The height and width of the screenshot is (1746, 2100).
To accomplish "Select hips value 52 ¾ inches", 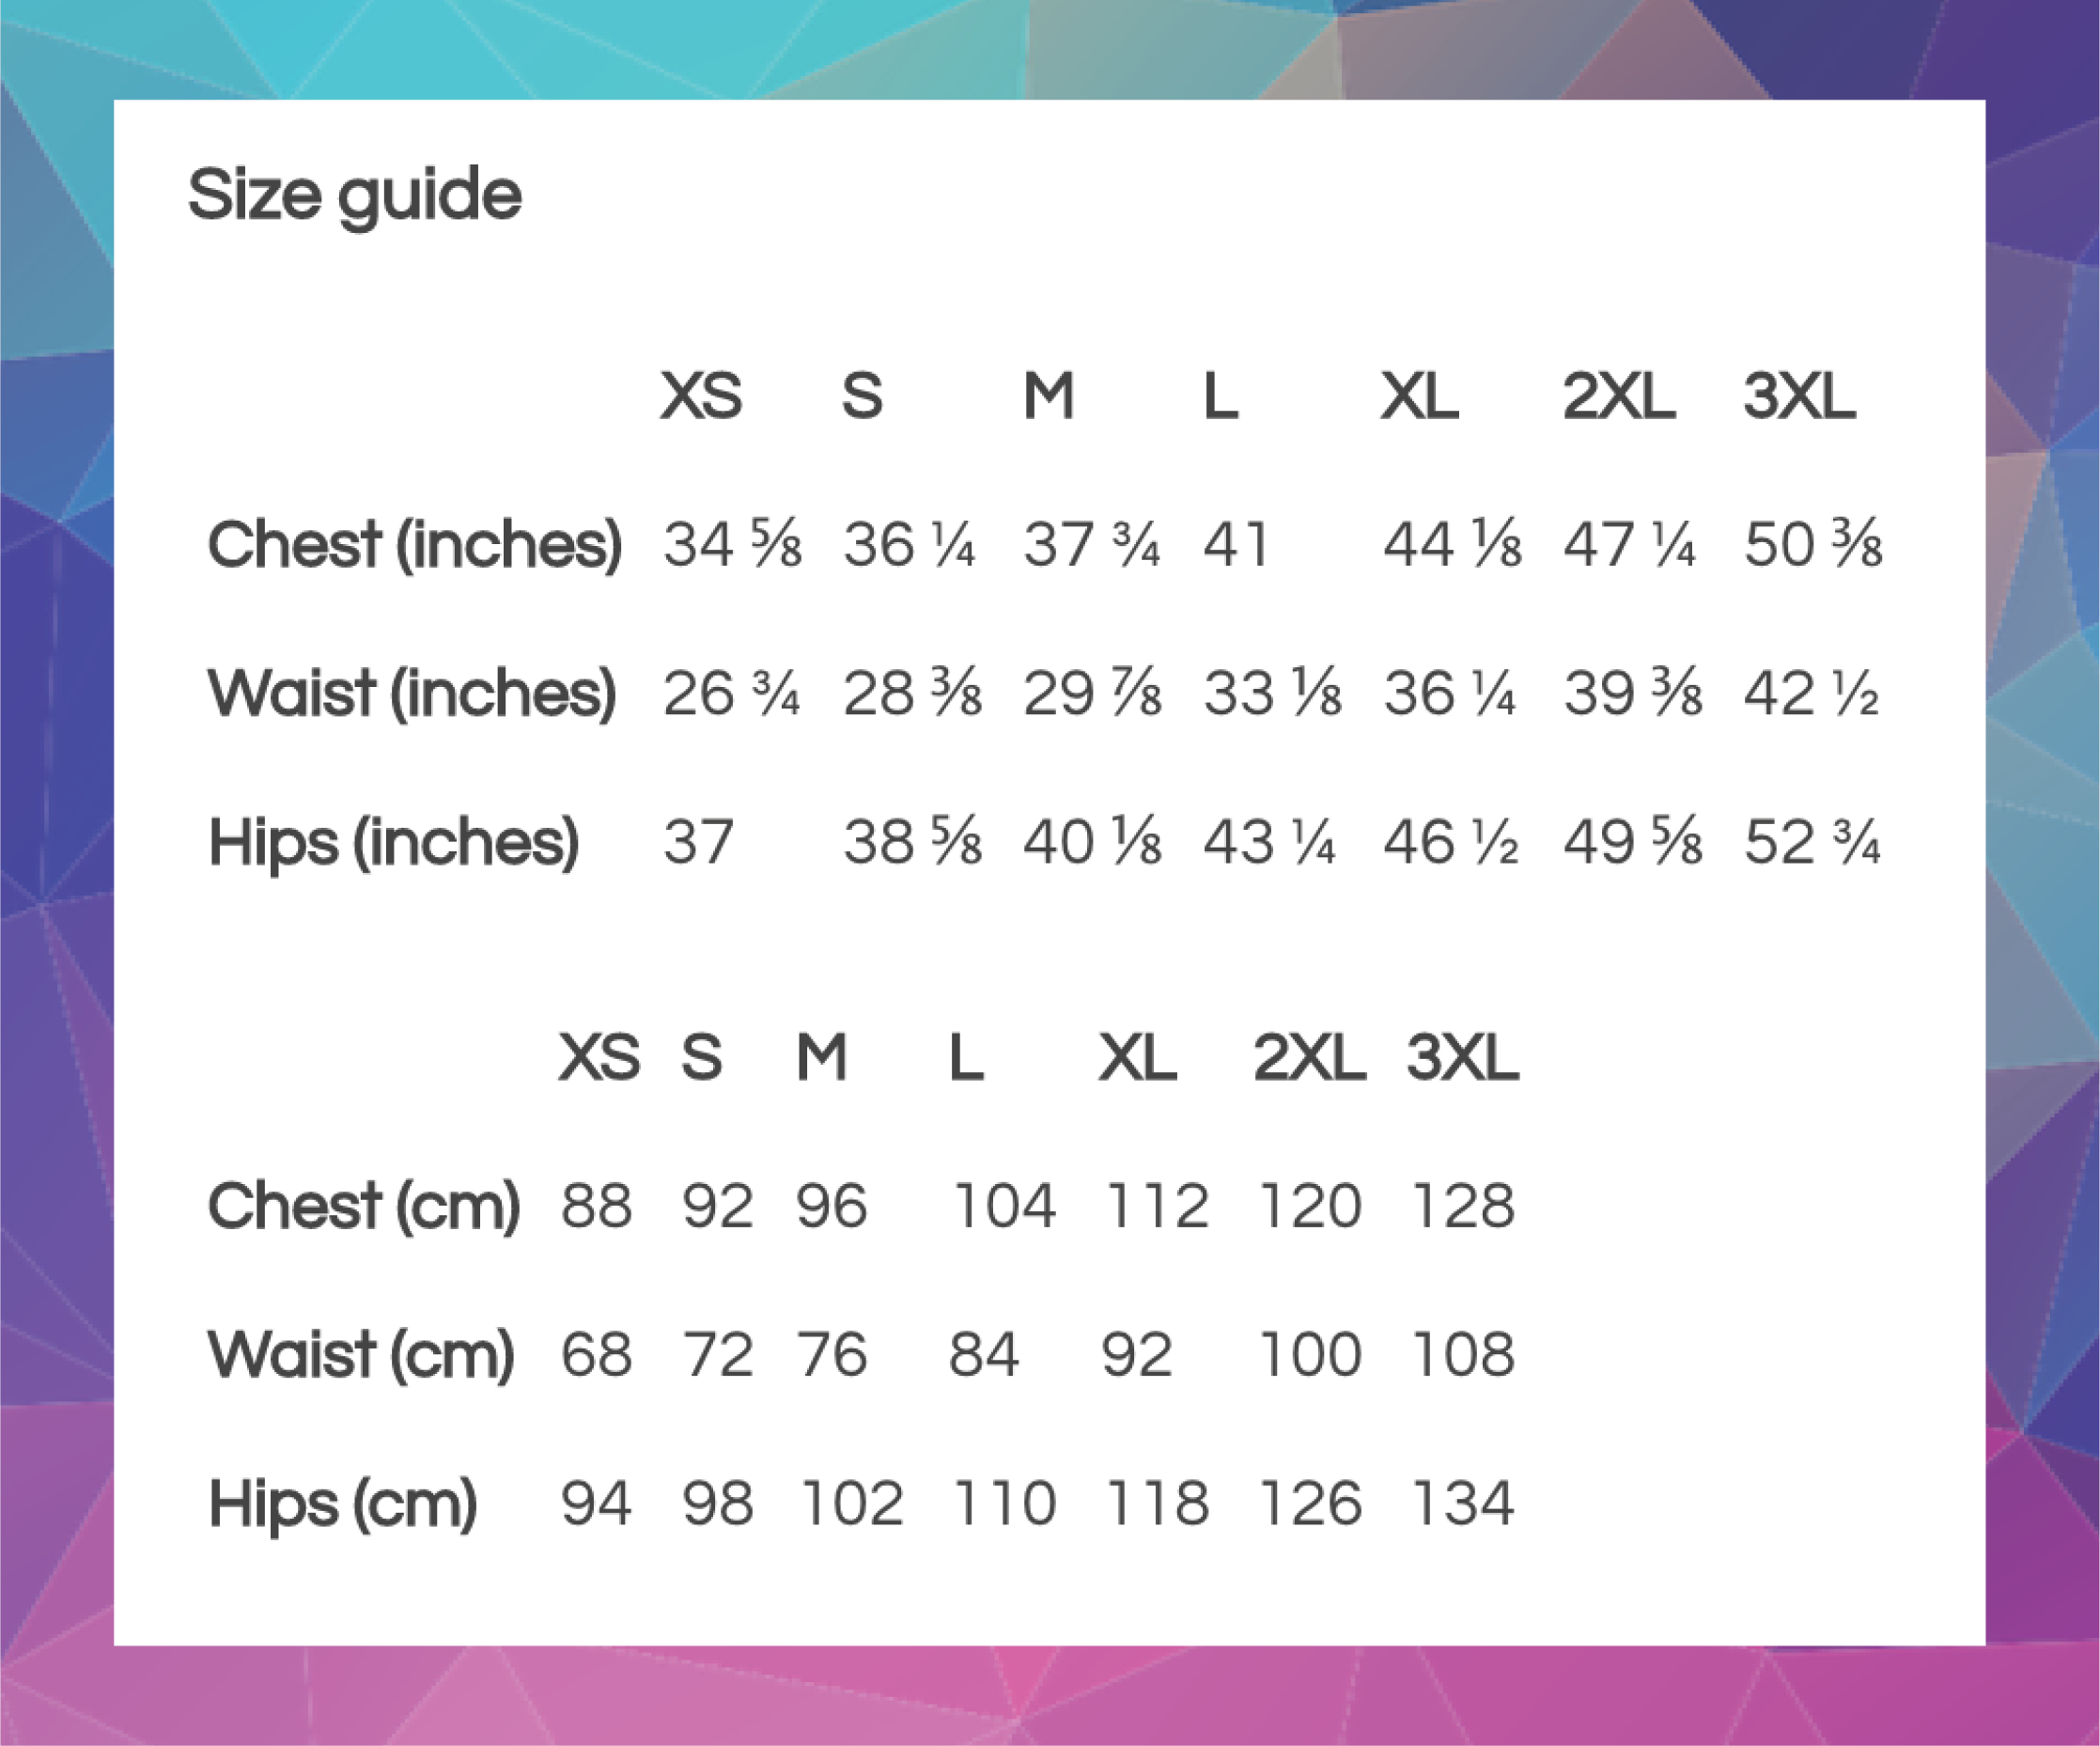I will tap(1812, 841).
